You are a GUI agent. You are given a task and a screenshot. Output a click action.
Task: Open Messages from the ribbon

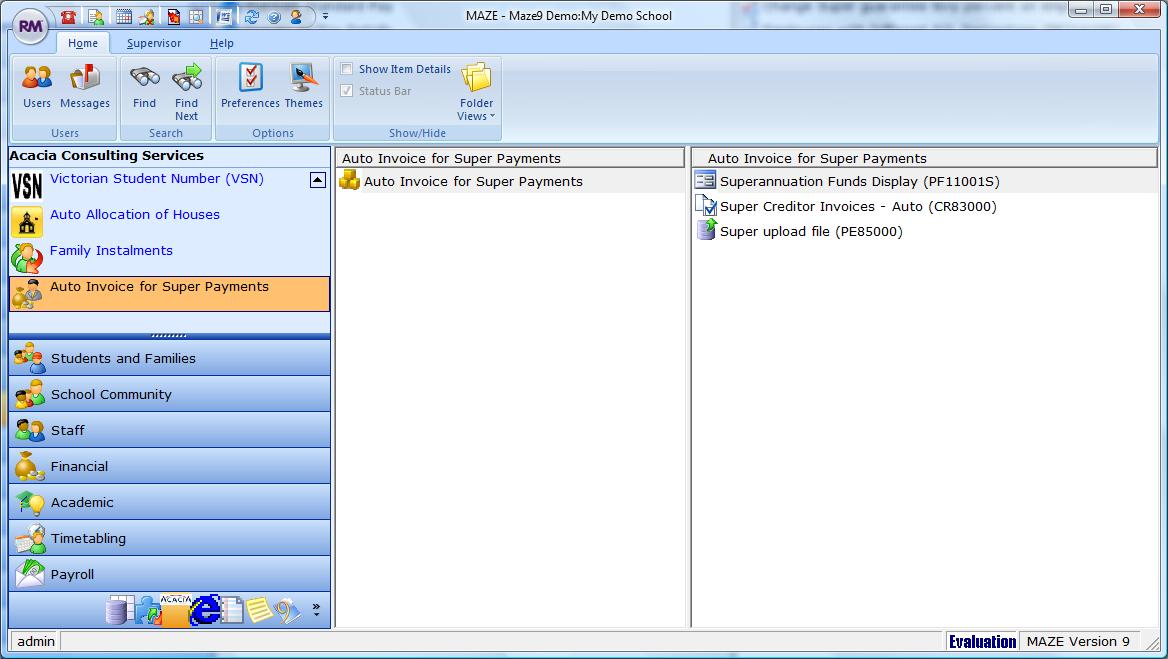click(x=85, y=86)
